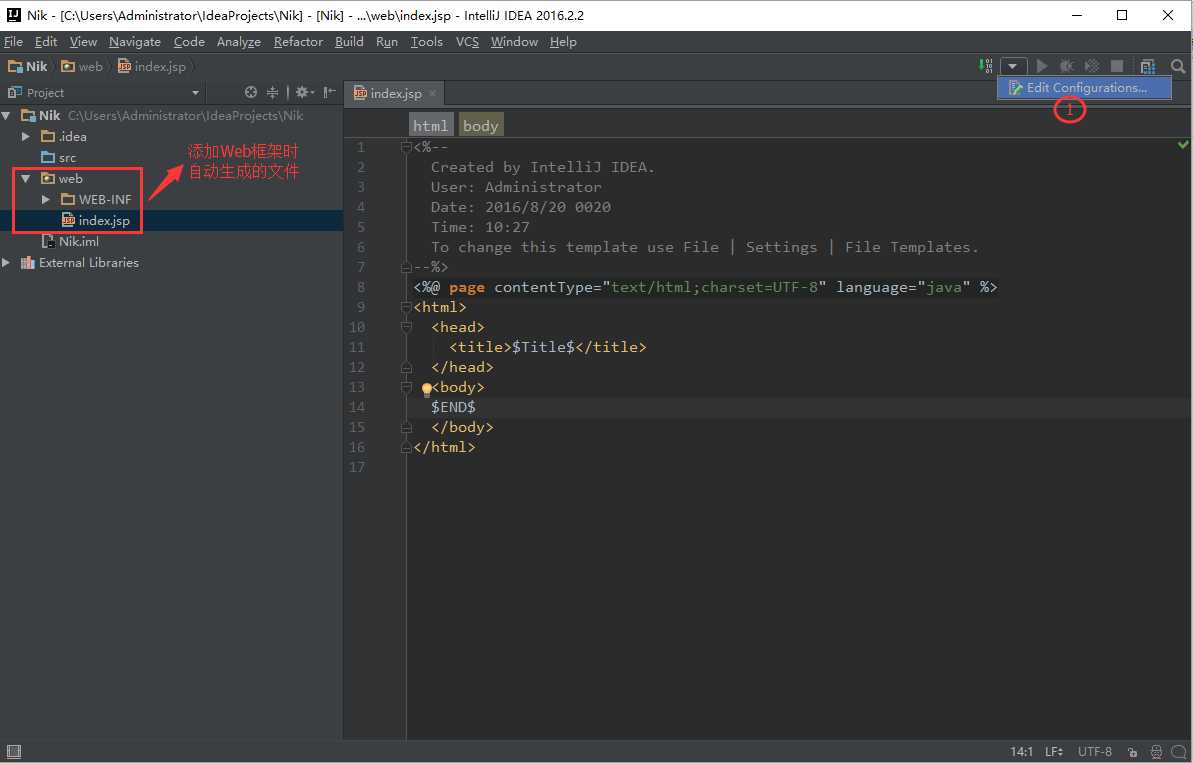Click the Hector inspector icon in status bar
This screenshot has width=1193, height=763.
click(x=1156, y=752)
